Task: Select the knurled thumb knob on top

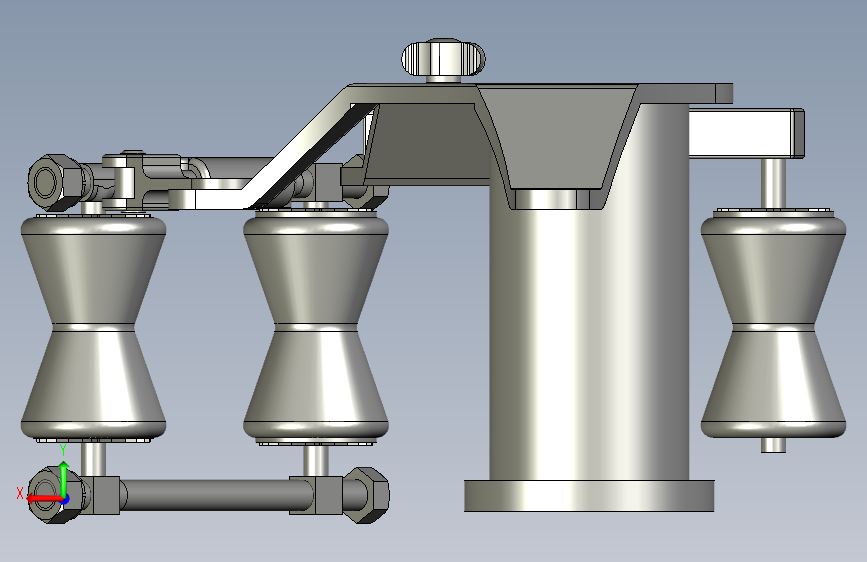Action: pos(443,58)
